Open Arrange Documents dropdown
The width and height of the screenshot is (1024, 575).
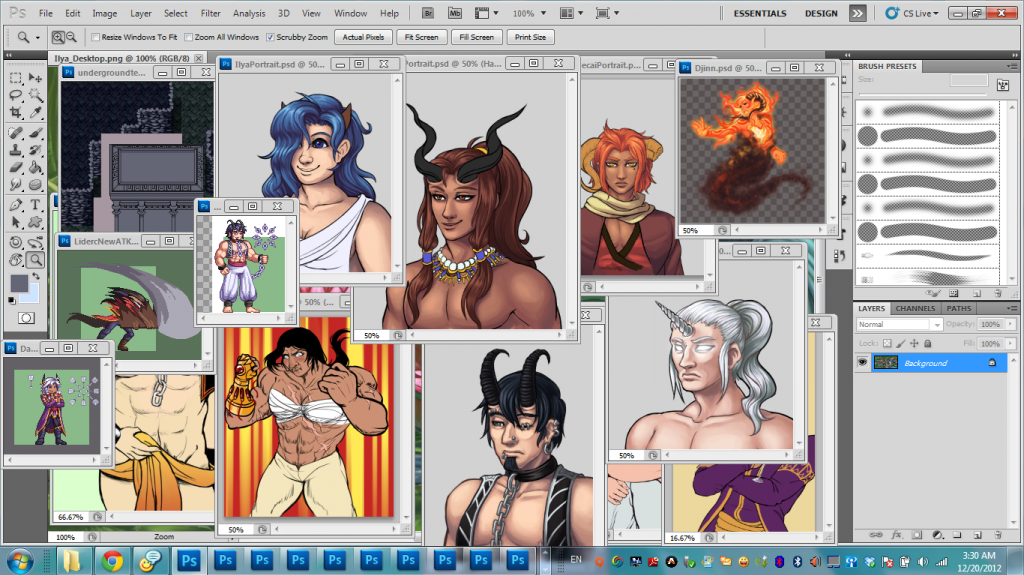click(x=571, y=13)
